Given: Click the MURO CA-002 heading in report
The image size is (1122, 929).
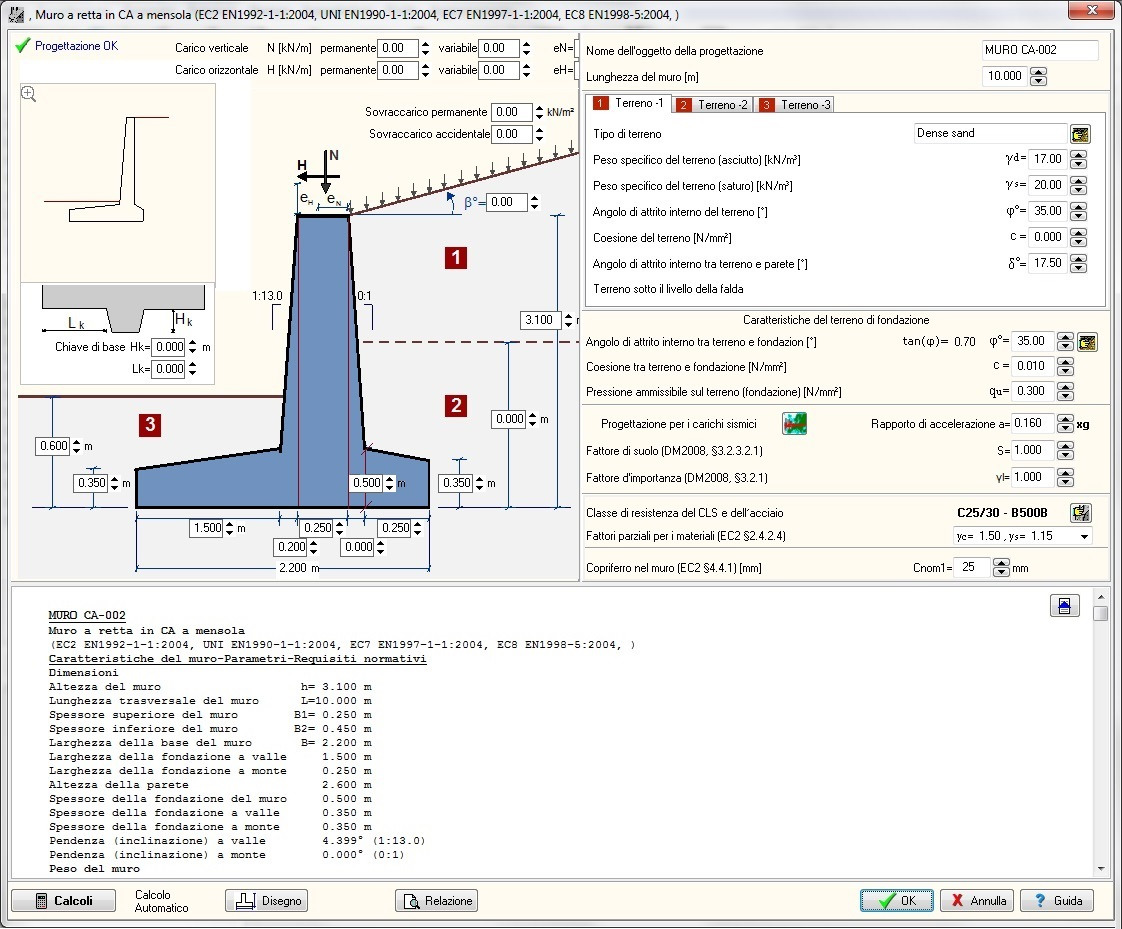Looking at the screenshot, I should click(87, 616).
